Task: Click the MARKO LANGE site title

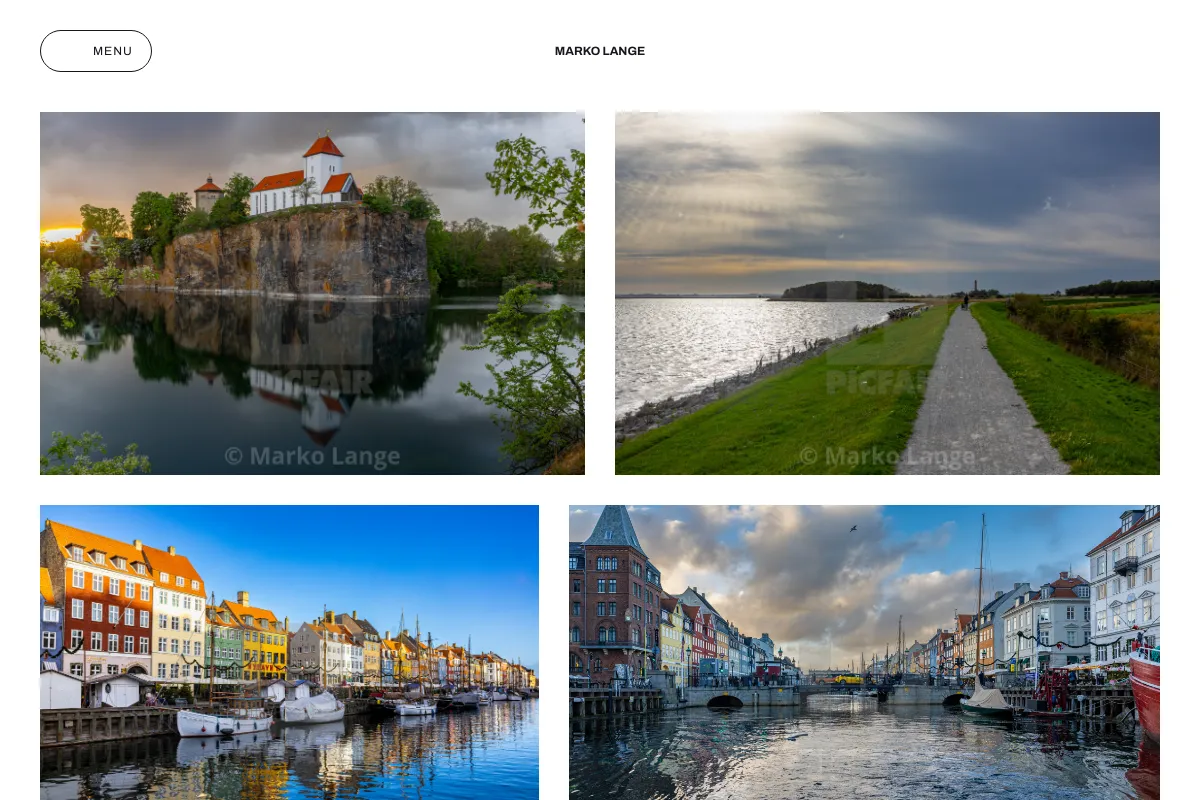Action: [x=600, y=51]
